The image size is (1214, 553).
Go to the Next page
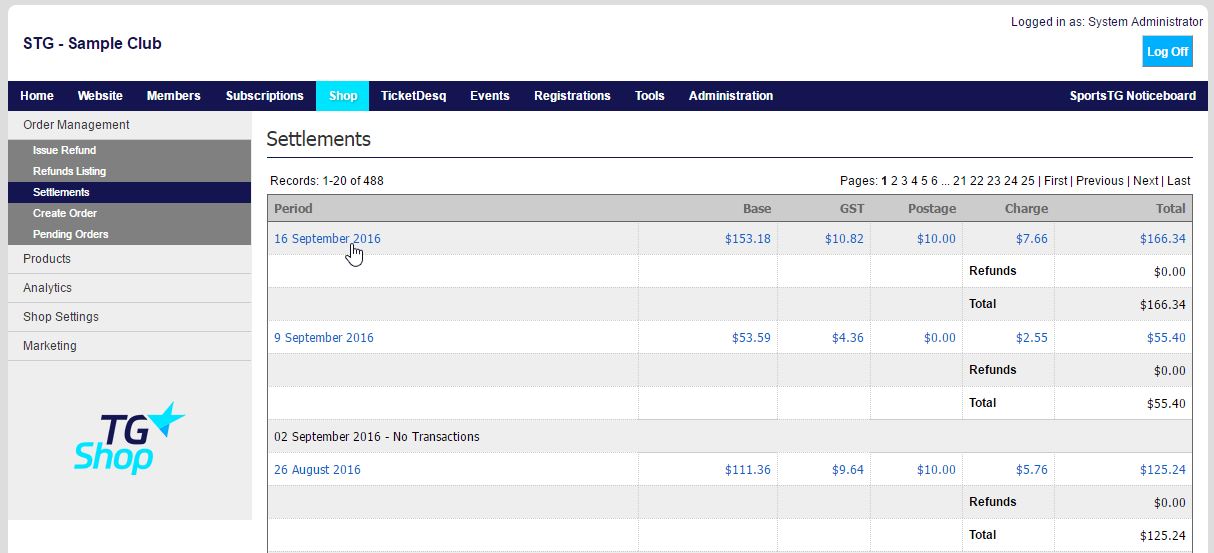click(1146, 181)
